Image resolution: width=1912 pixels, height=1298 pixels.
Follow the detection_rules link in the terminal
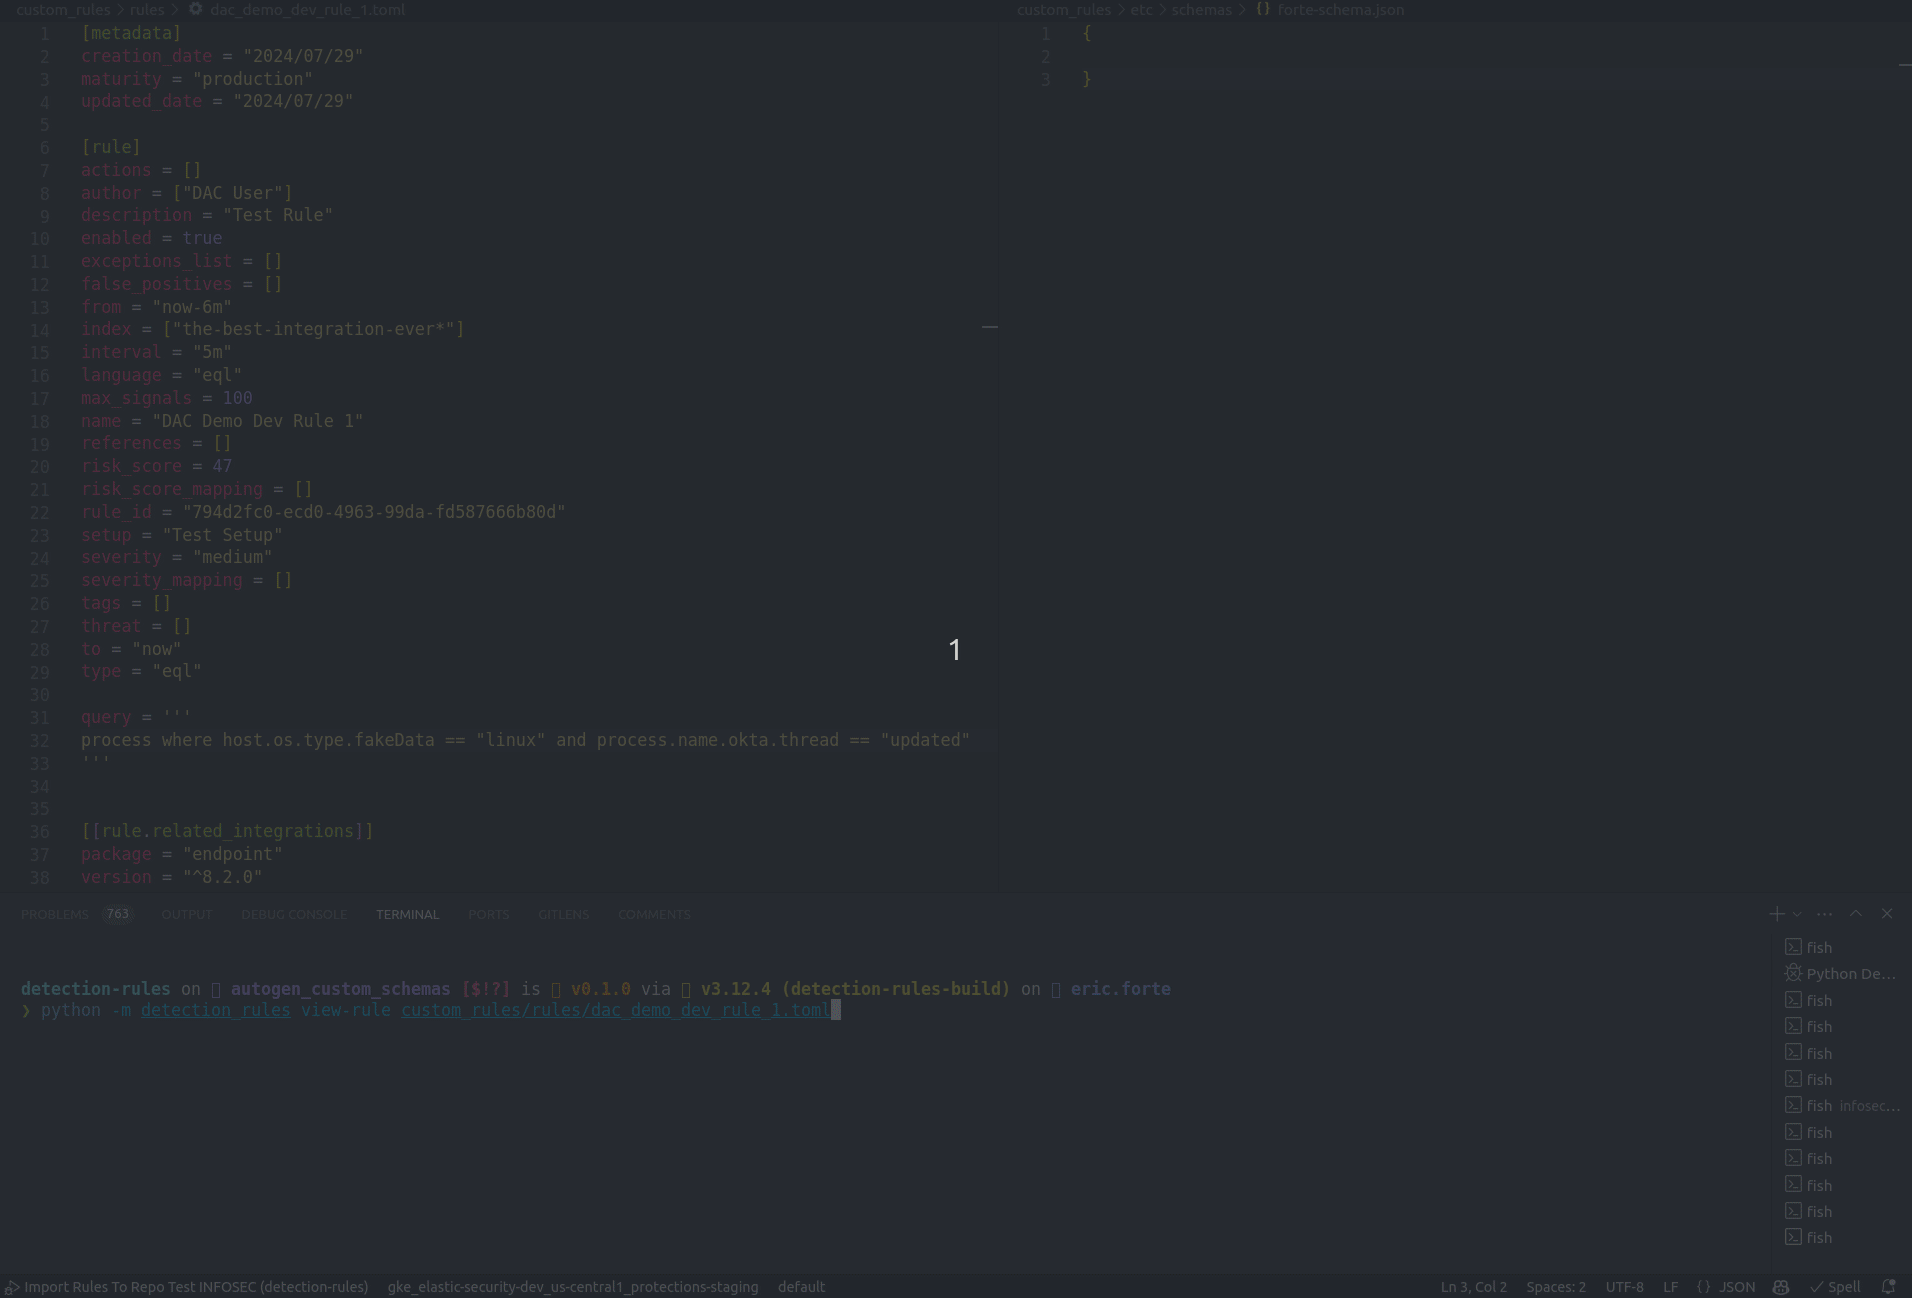(x=215, y=1010)
